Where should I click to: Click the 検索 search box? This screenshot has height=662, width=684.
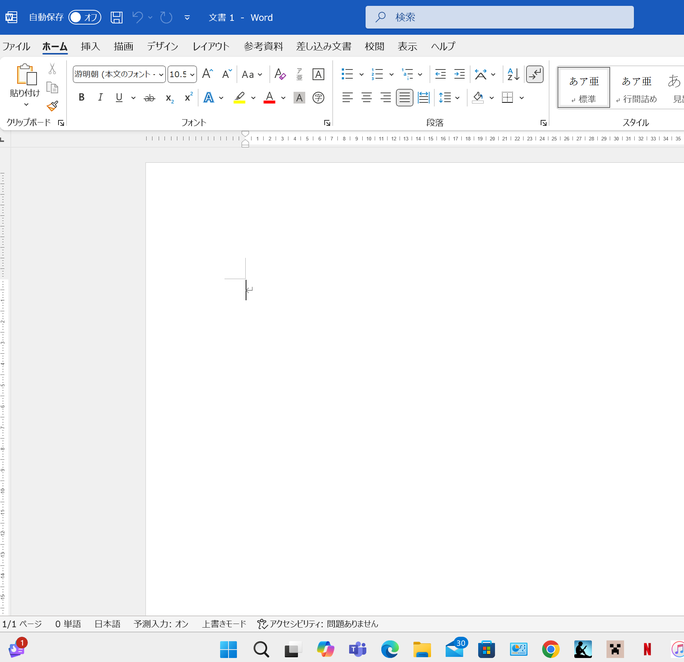[499, 17]
